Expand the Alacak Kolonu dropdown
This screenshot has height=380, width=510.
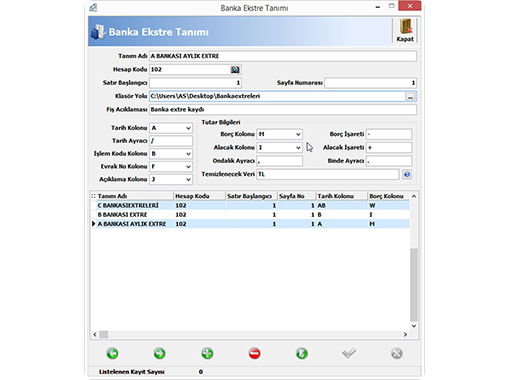pos(298,147)
